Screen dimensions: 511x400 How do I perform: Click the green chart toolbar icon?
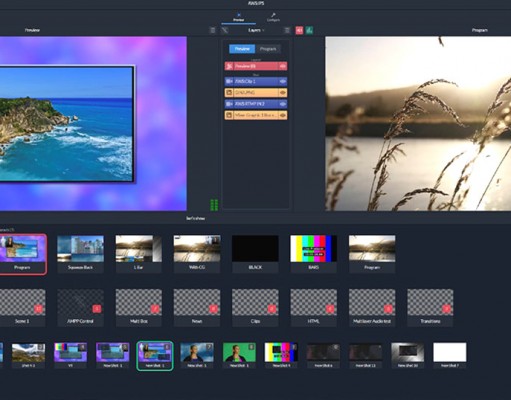(309, 30)
